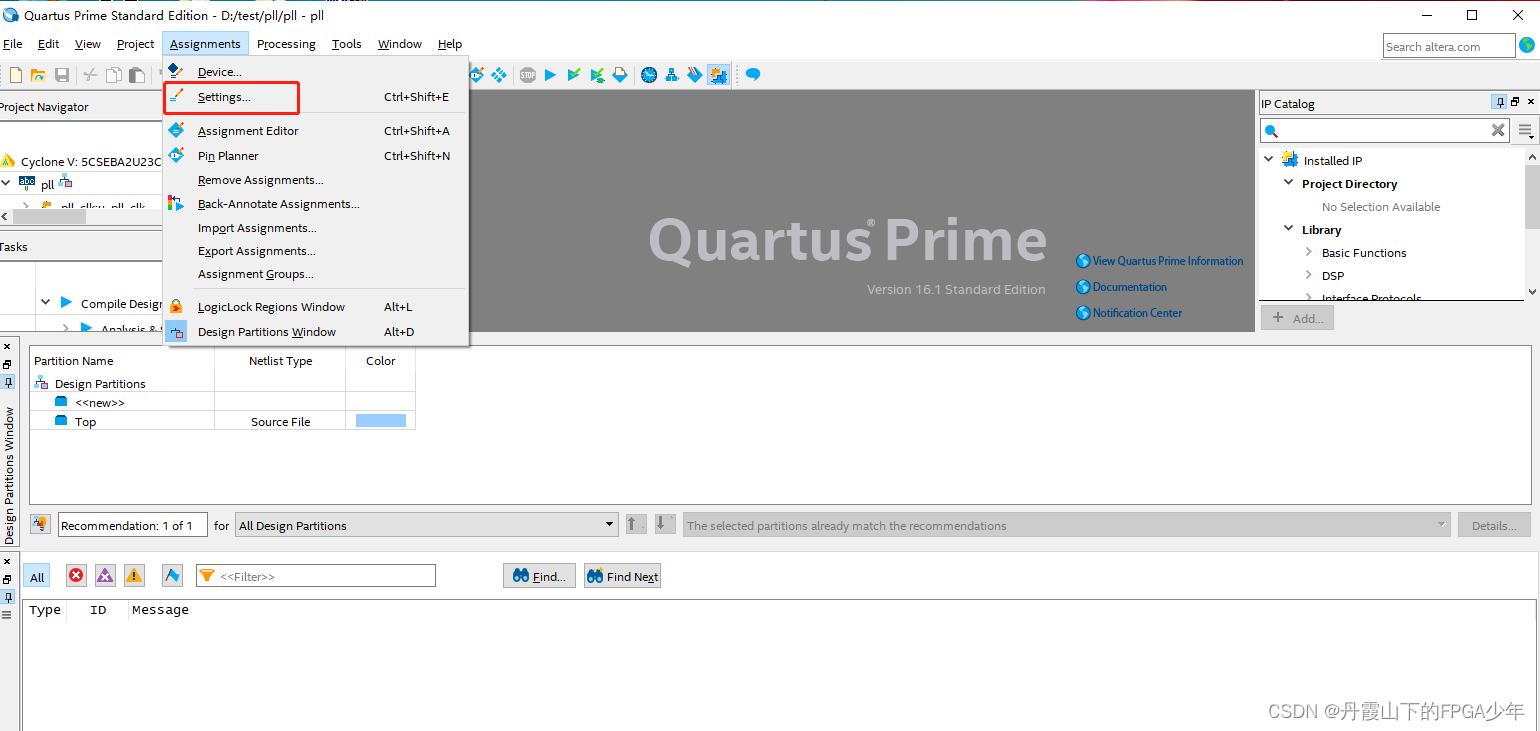Click the Start Analysis & Synthesis checkmark icon

pos(574,75)
